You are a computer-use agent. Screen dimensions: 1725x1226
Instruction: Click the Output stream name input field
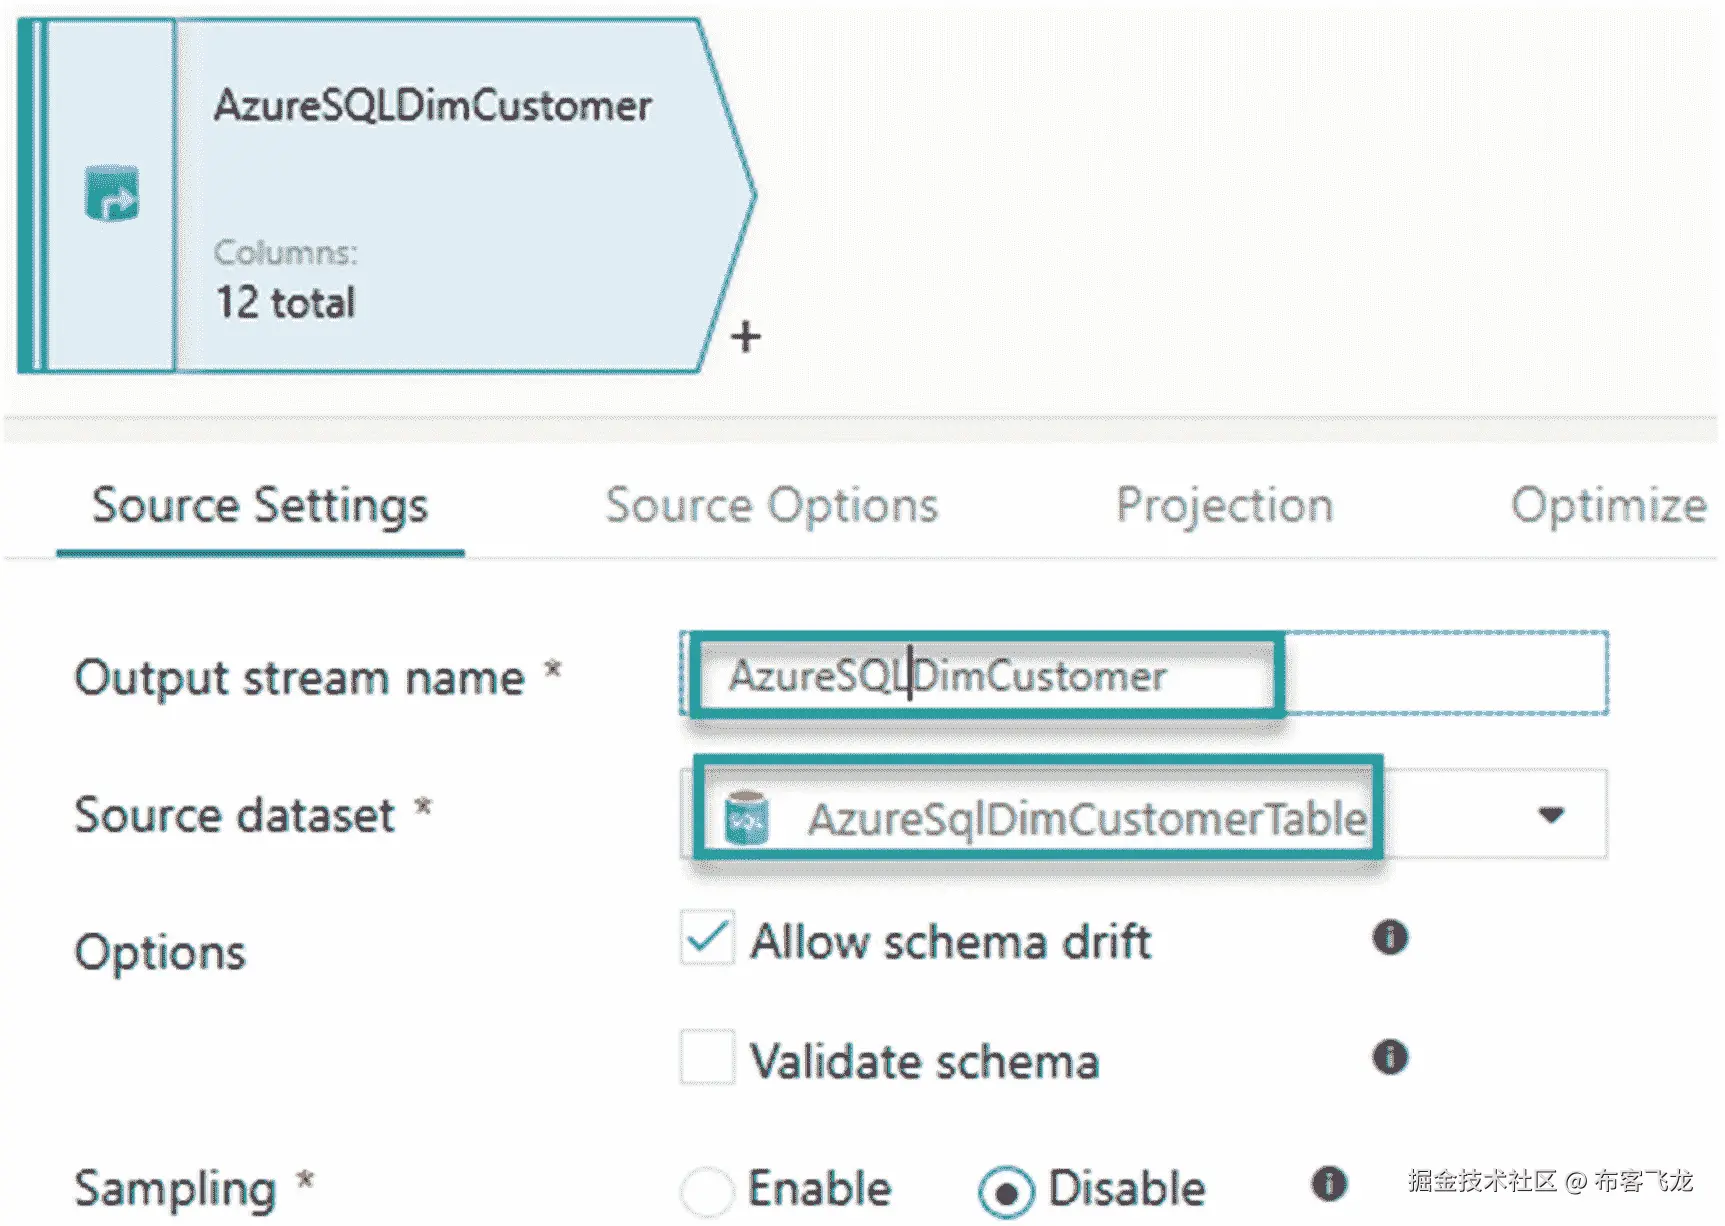pyautogui.click(x=1144, y=673)
